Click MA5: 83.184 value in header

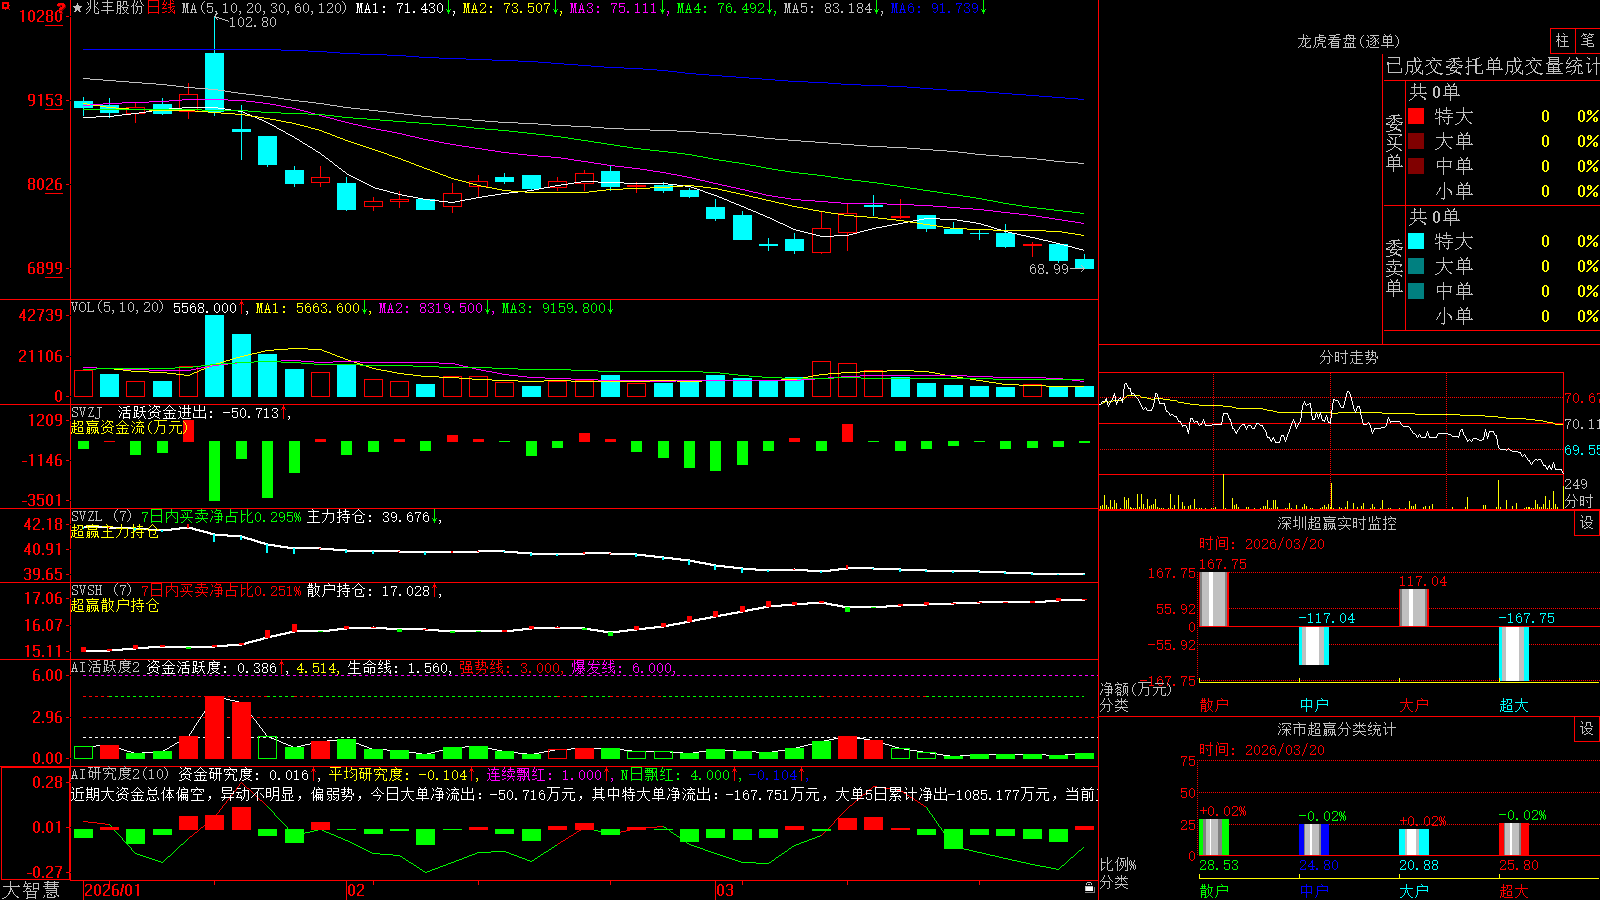tap(832, 8)
